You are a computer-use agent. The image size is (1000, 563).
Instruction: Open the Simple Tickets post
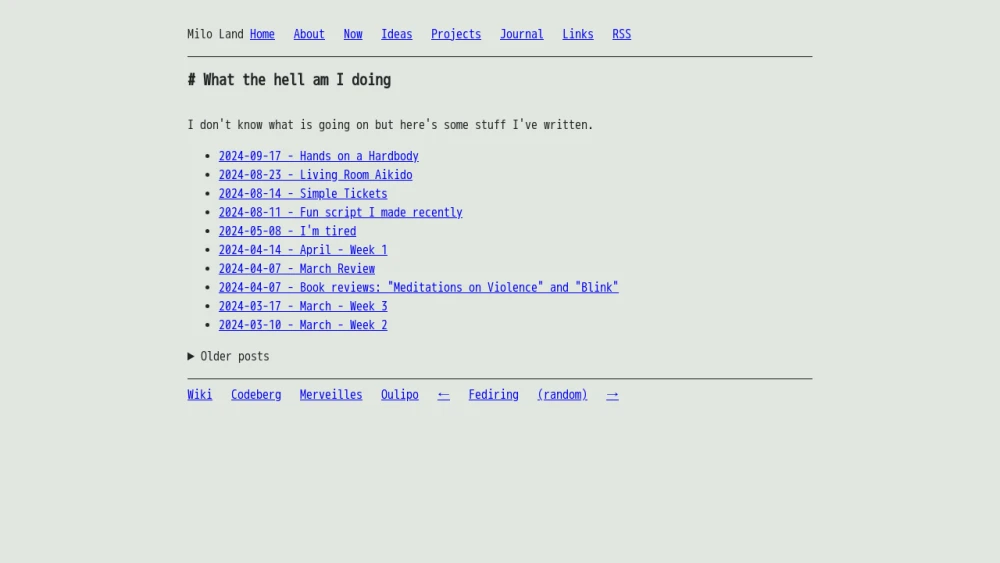coord(303,194)
